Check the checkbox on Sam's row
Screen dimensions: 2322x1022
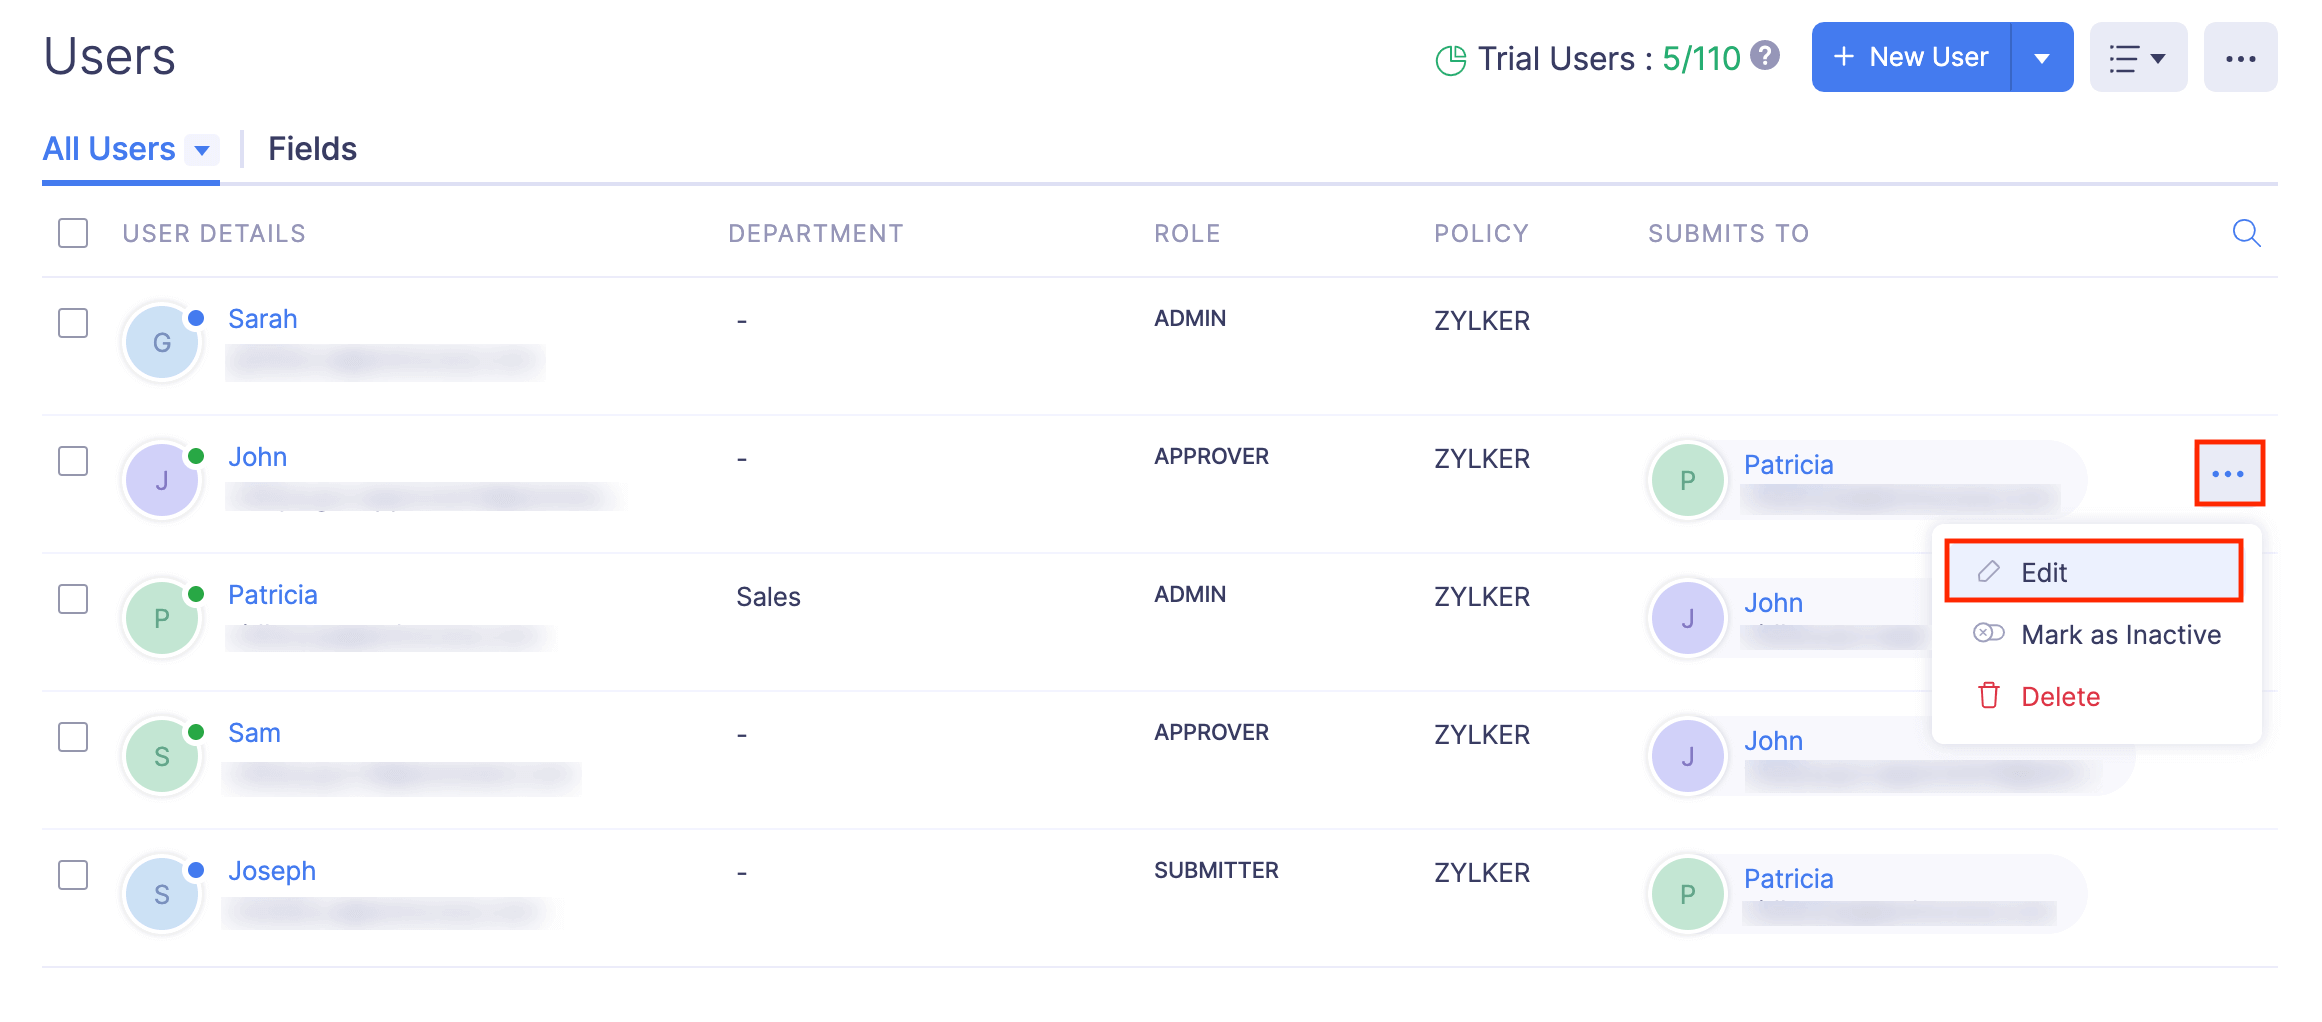[72, 737]
